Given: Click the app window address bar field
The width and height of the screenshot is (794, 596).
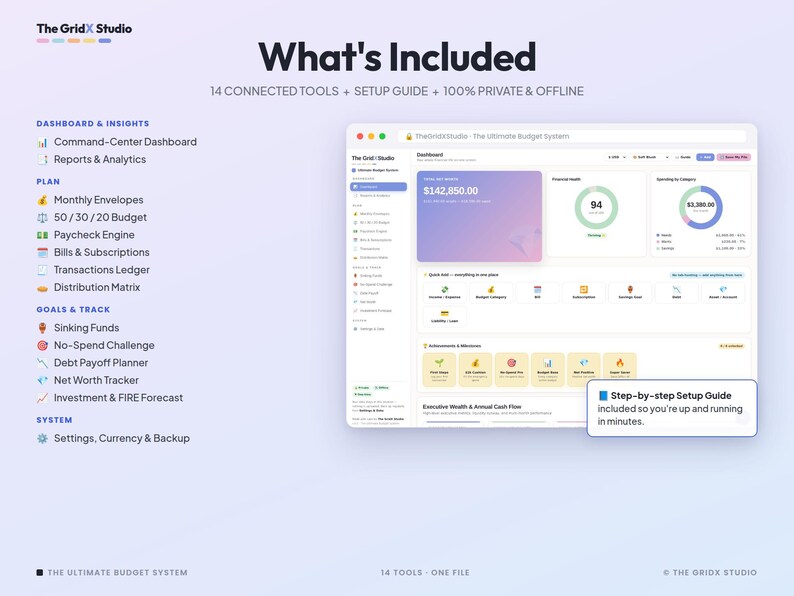Looking at the screenshot, I should (x=572, y=136).
